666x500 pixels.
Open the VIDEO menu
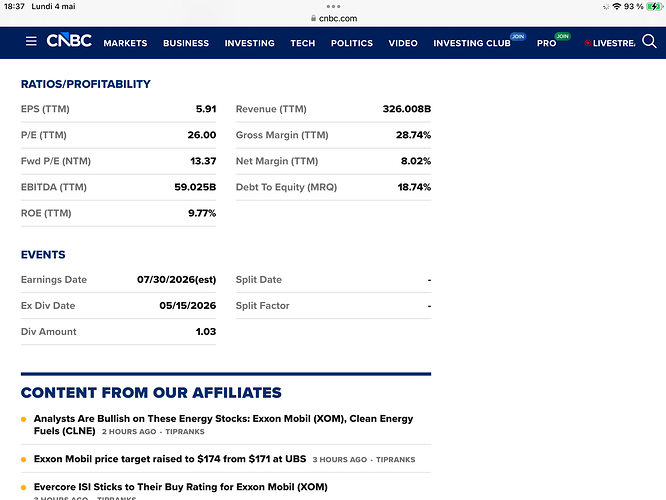403,43
